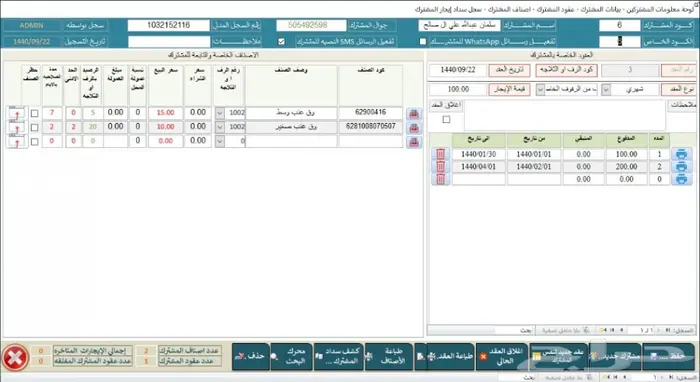Click the upload arrow icon for item 6281008070507
This screenshot has width=700, height=382.
tap(17, 128)
